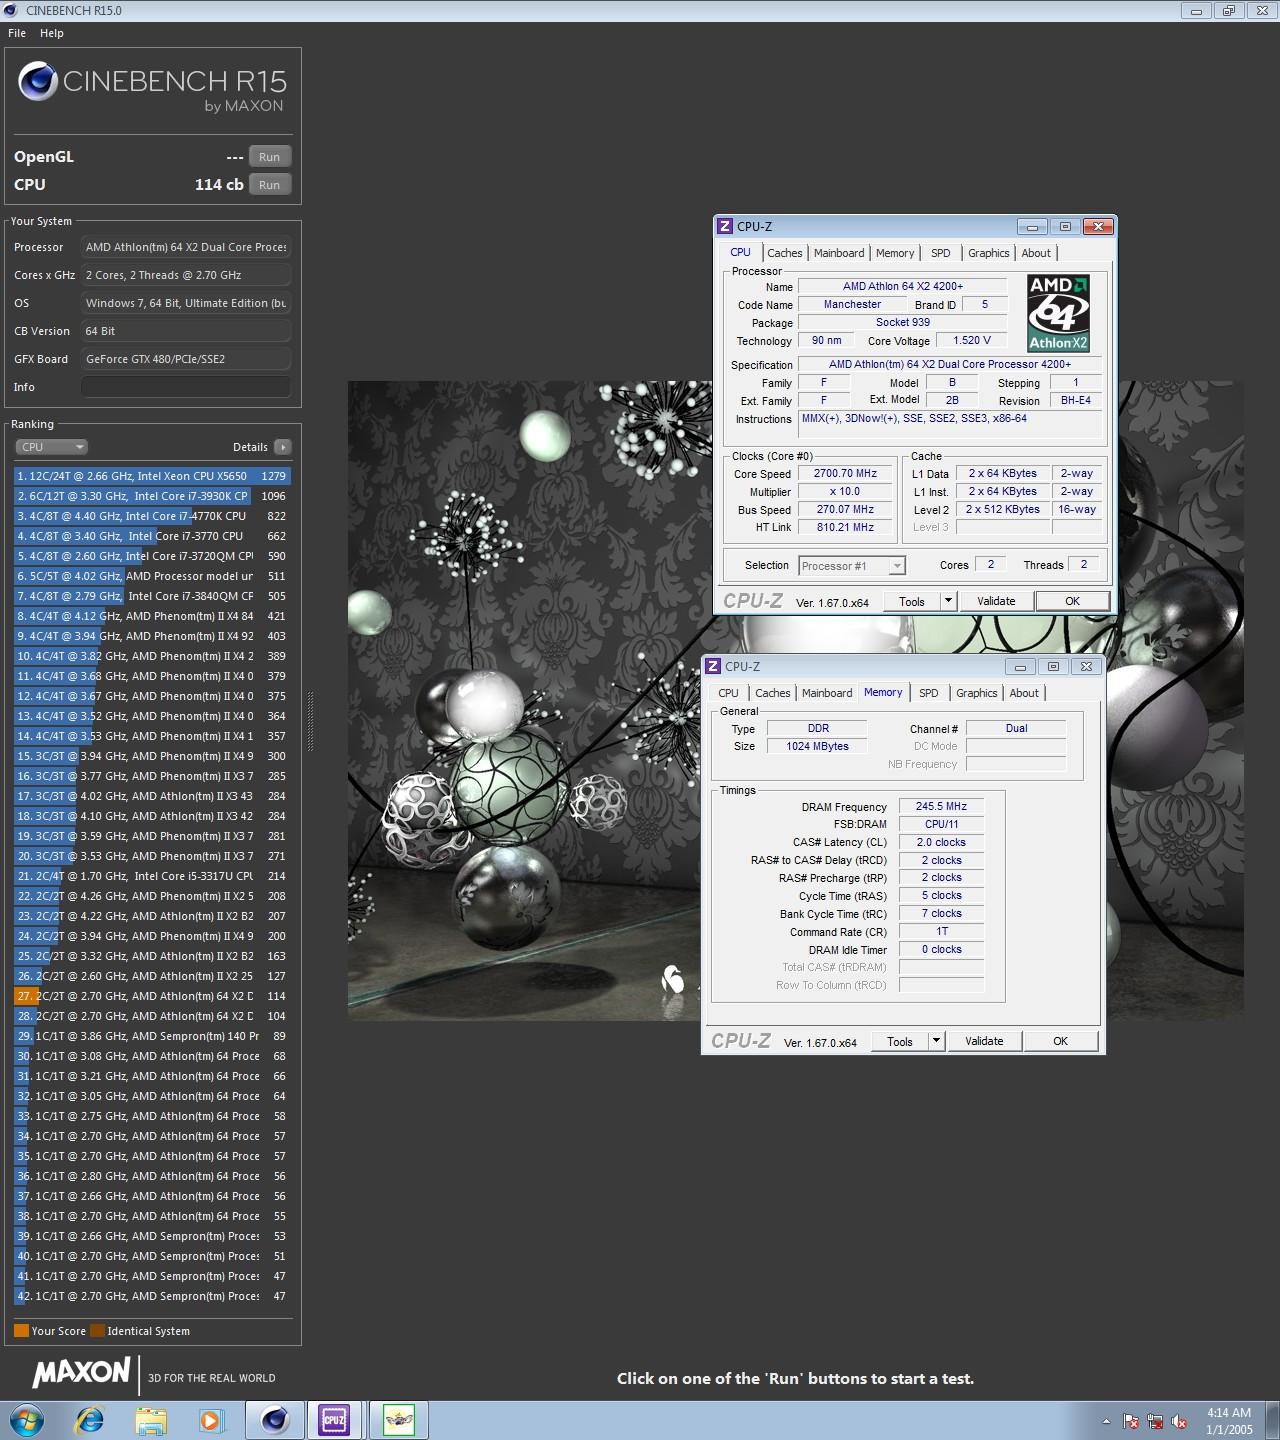This screenshot has width=1280, height=1440.
Task: Click OK in upper CPU-Z window
Action: tap(1072, 601)
